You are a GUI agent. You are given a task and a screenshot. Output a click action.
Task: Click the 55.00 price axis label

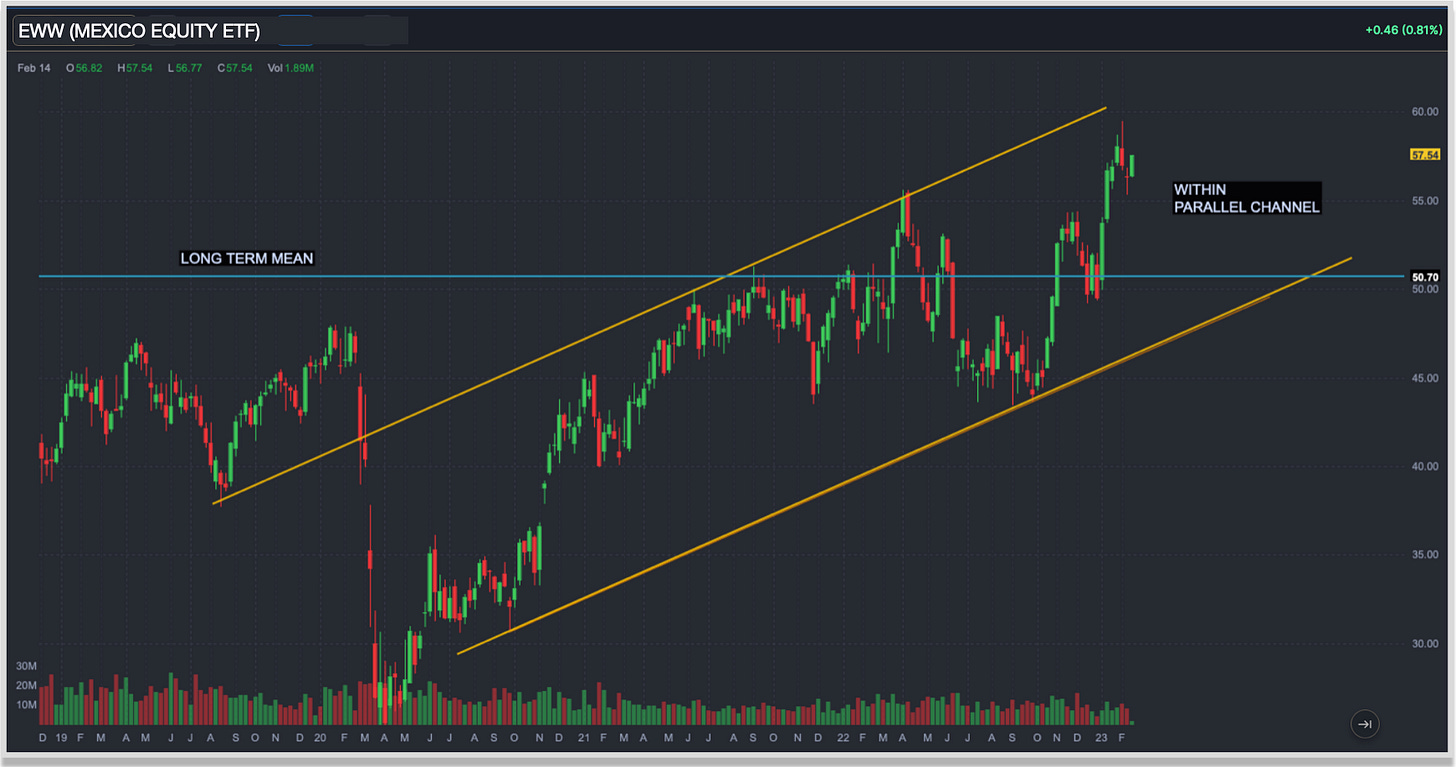pyautogui.click(x=1424, y=200)
